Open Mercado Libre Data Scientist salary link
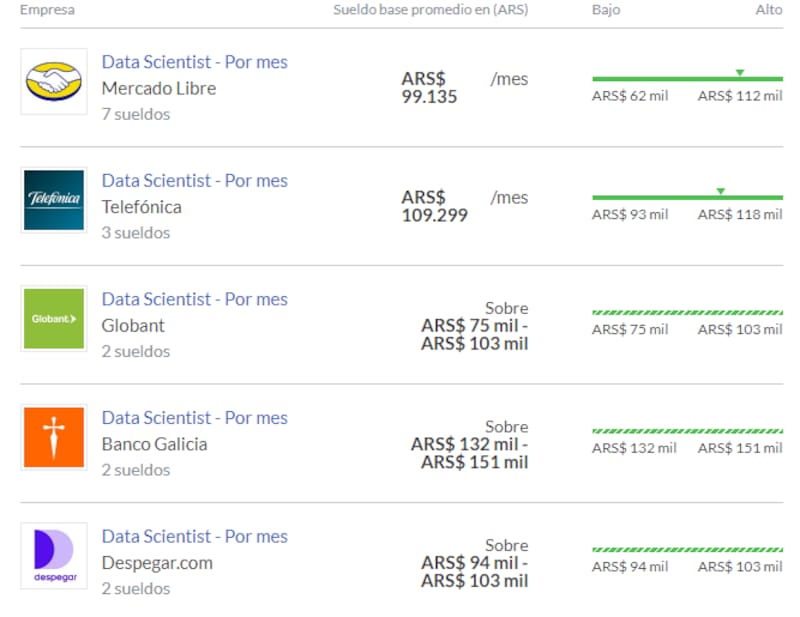 pos(194,62)
